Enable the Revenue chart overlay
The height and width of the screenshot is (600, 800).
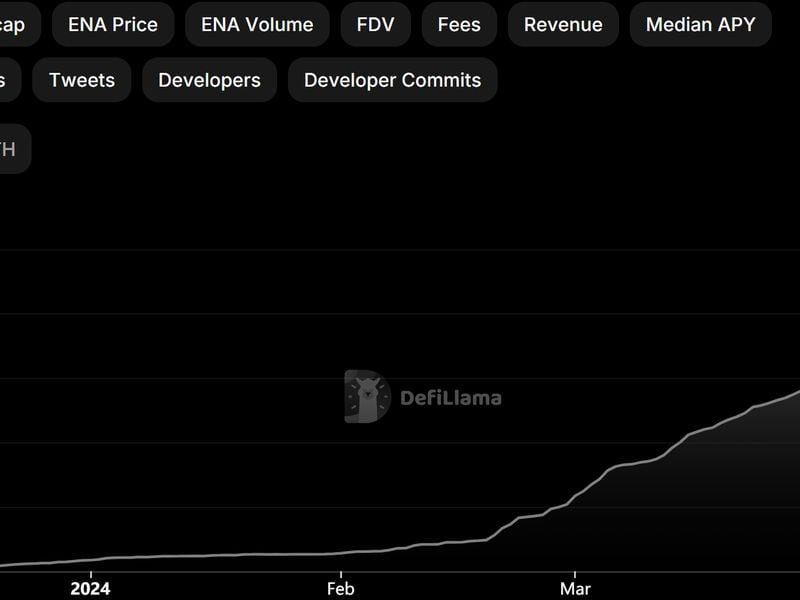pyautogui.click(x=563, y=24)
